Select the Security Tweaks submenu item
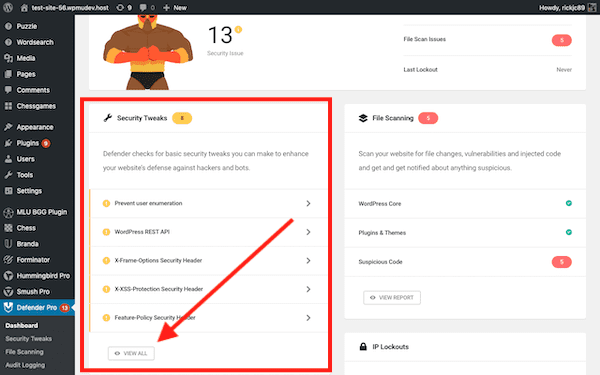 [28, 339]
